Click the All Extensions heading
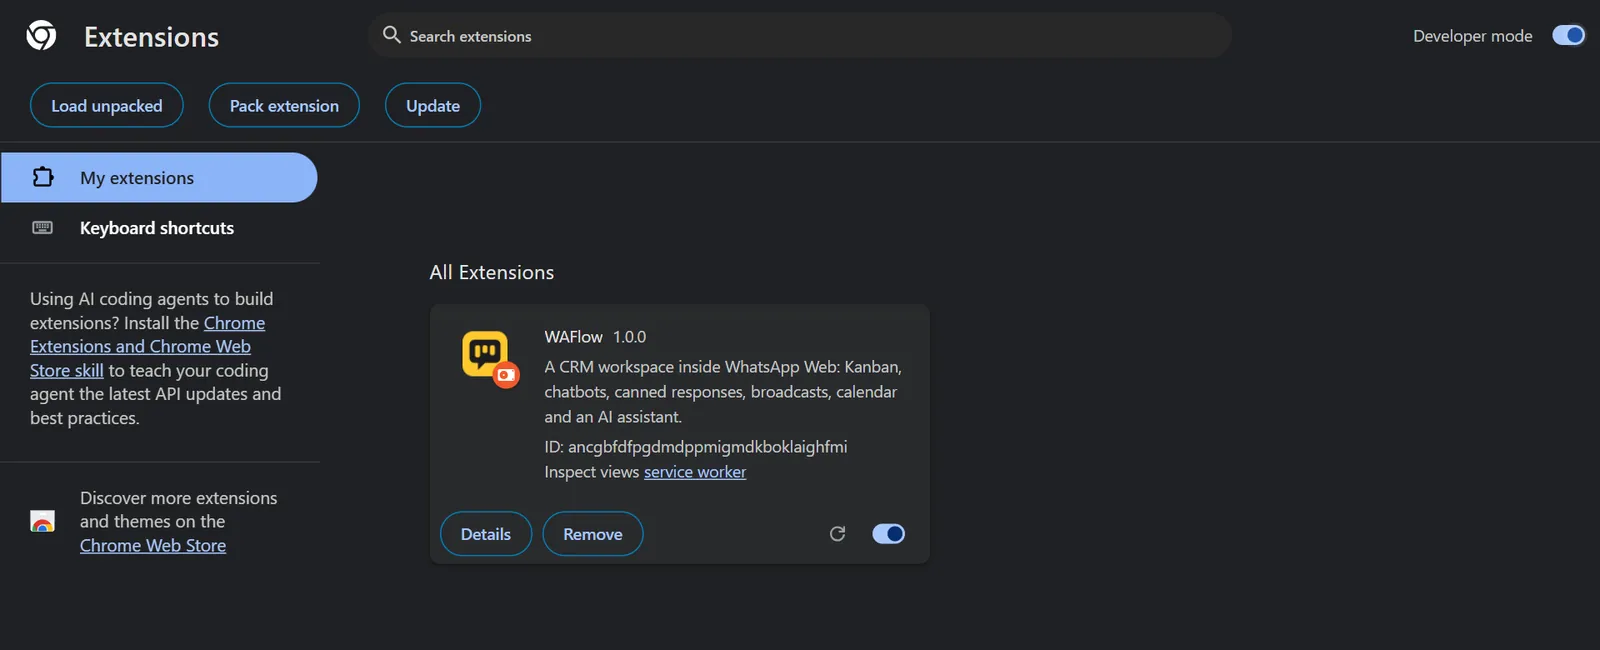This screenshot has height=650, width=1600. coord(492,272)
